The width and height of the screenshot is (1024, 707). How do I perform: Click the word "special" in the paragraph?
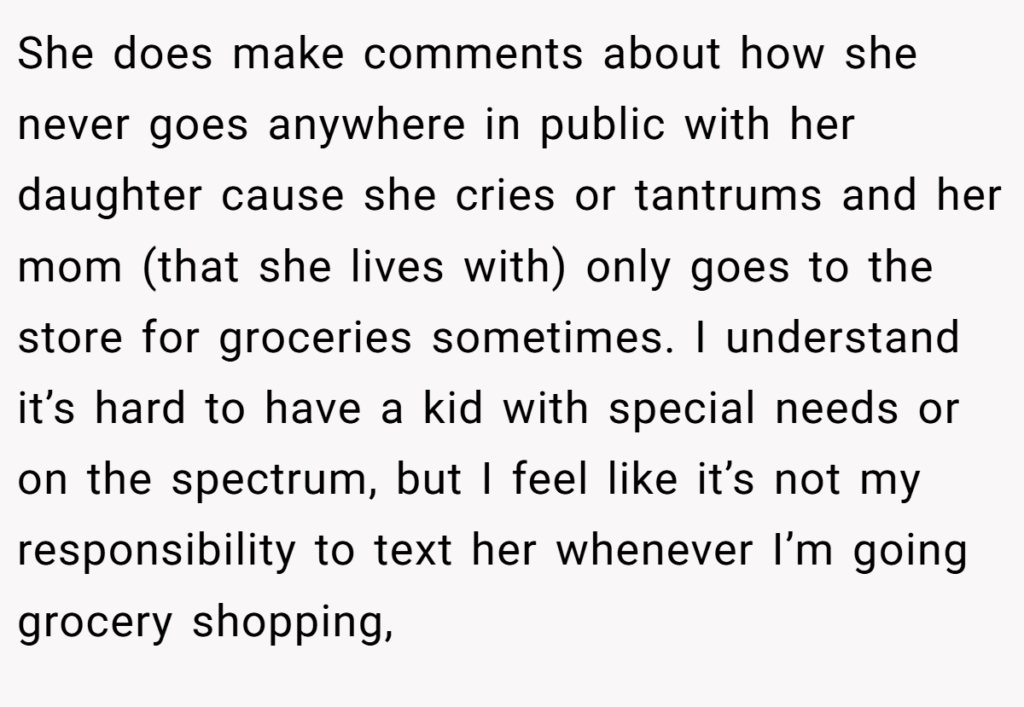click(x=682, y=409)
